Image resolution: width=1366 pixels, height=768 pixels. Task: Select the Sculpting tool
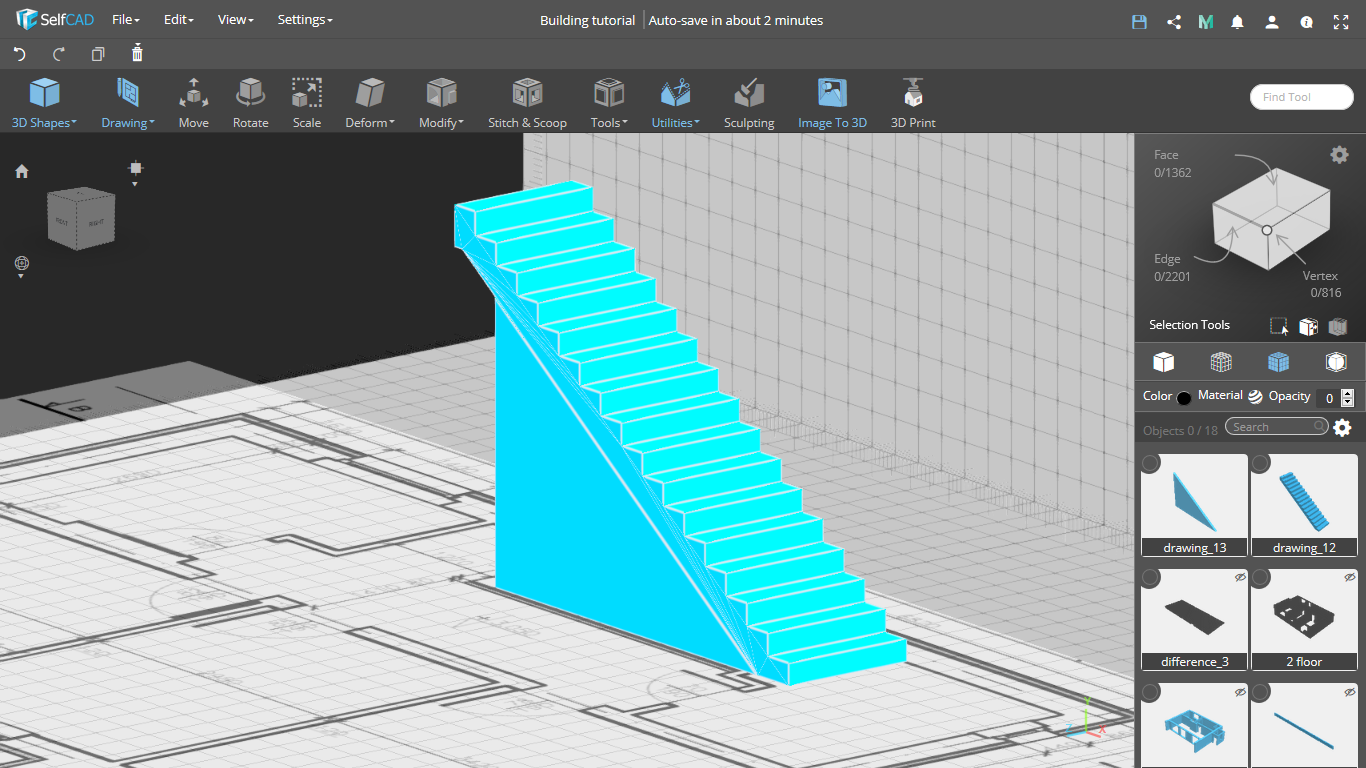pos(749,103)
